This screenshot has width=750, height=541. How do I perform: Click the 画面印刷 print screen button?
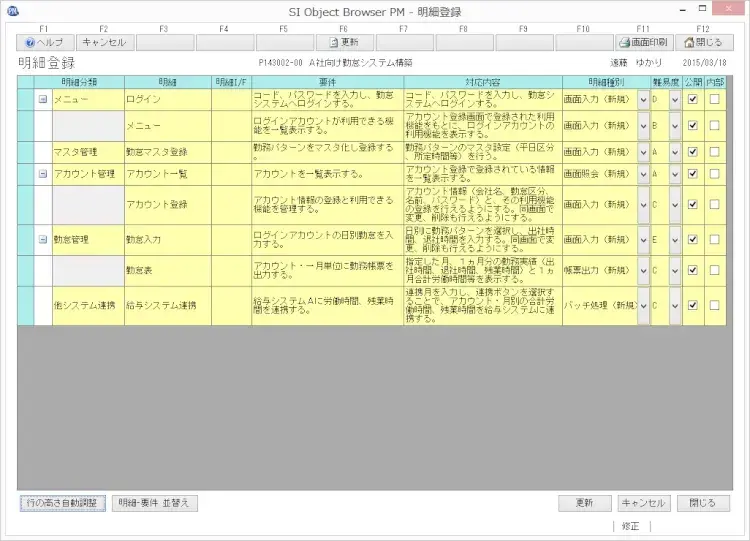click(642, 43)
